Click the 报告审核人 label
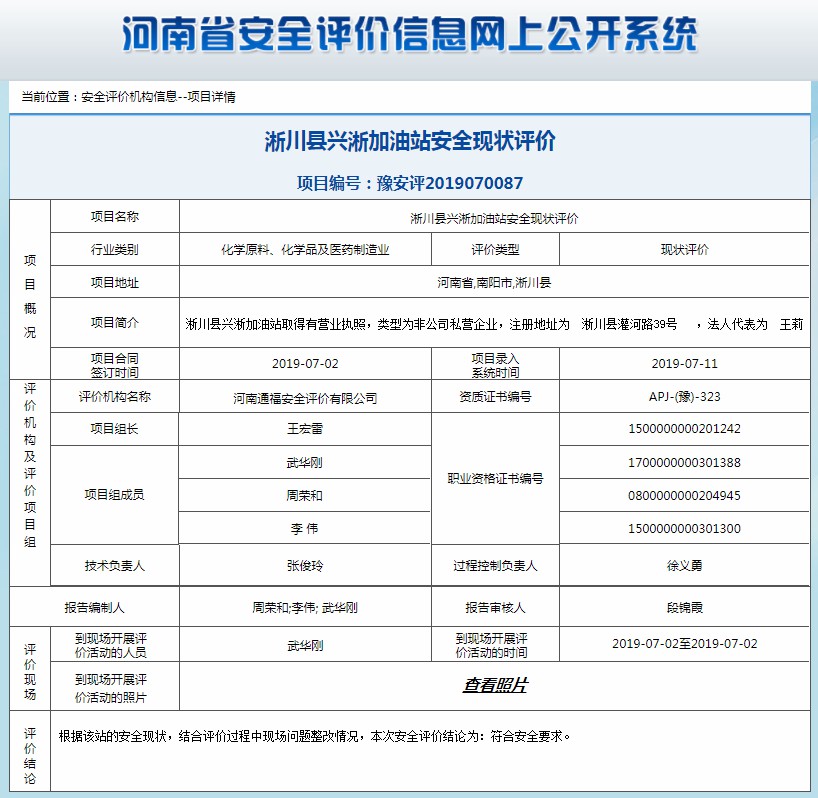This screenshot has height=798, width=818. (x=495, y=608)
